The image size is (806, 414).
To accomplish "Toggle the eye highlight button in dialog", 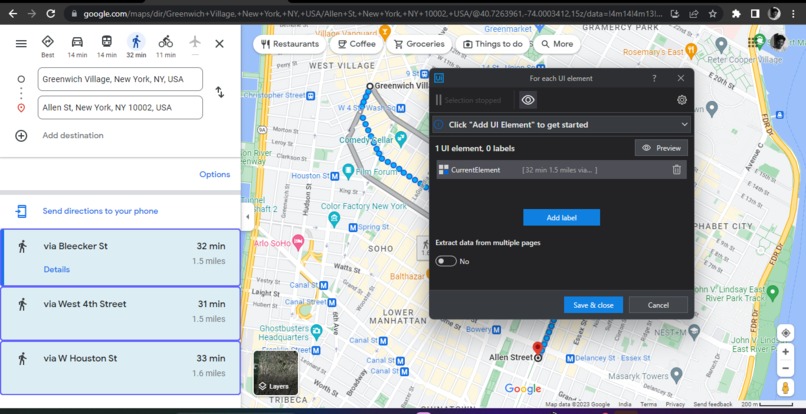I will pos(528,100).
